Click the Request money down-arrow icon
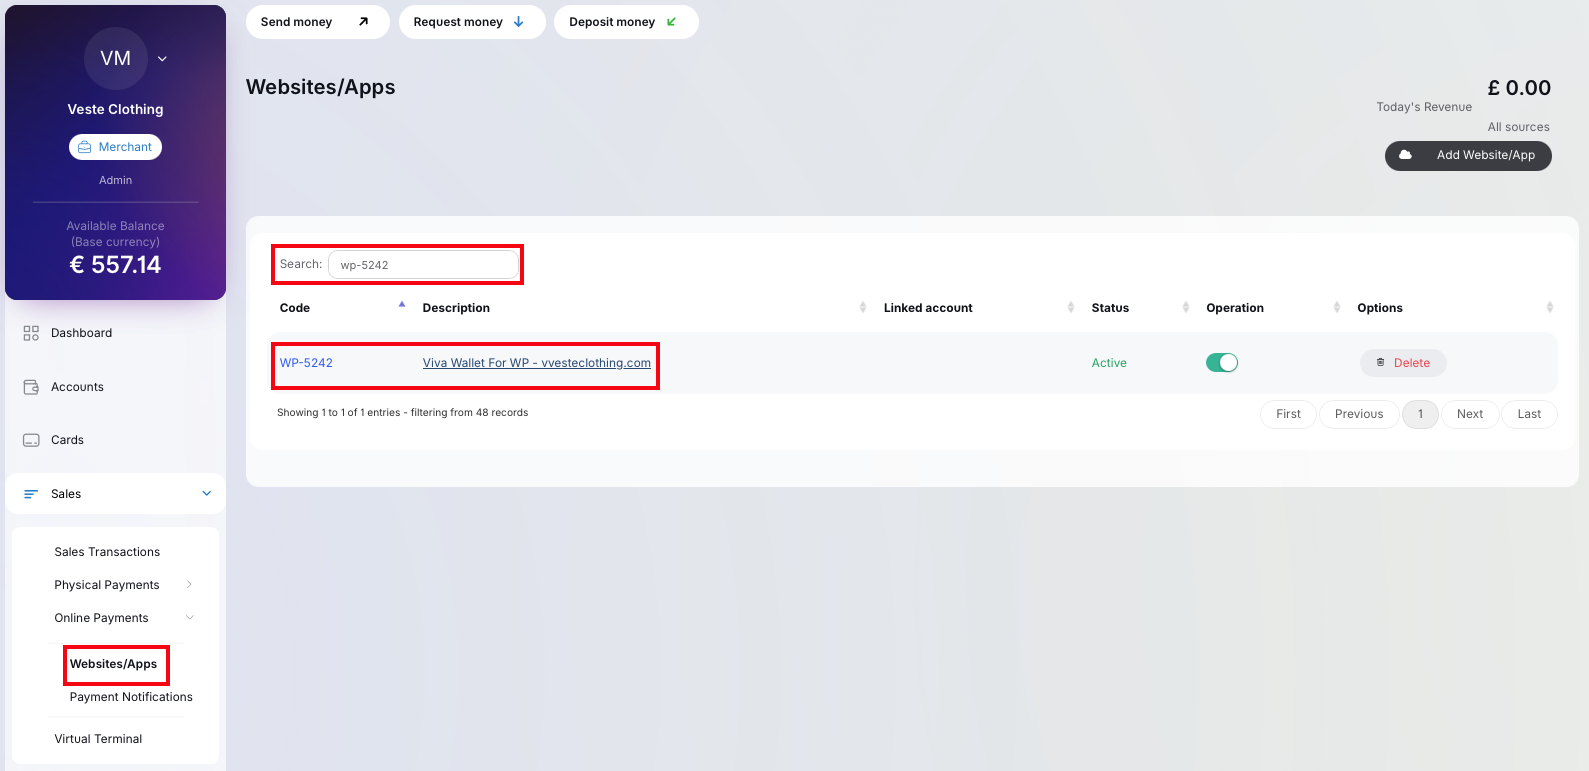 pyautogui.click(x=518, y=22)
